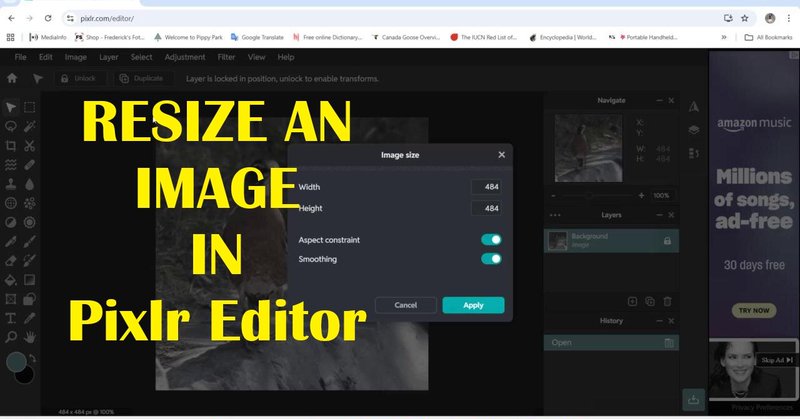Image resolution: width=800 pixels, height=419 pixels.
Task: Select the Draw brush tool
Action: [30, 241]
